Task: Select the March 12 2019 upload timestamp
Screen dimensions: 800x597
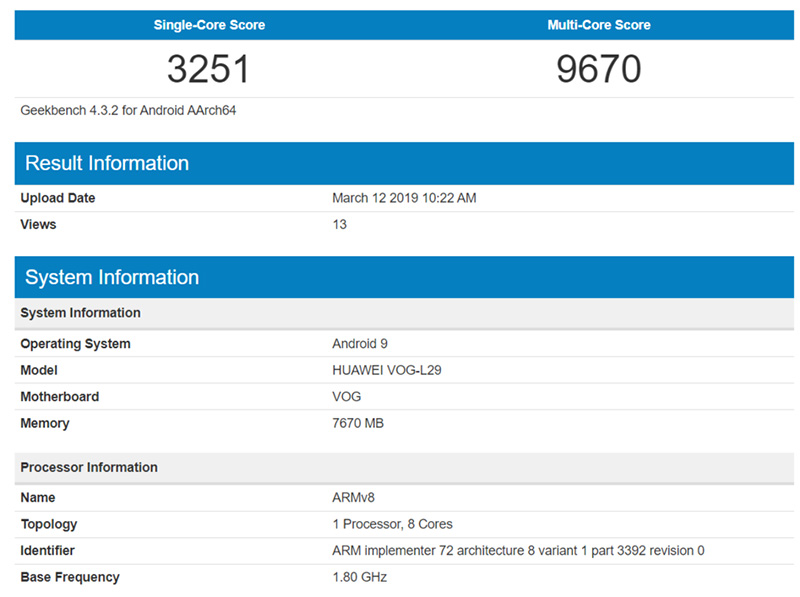Action: click(404, 198)
